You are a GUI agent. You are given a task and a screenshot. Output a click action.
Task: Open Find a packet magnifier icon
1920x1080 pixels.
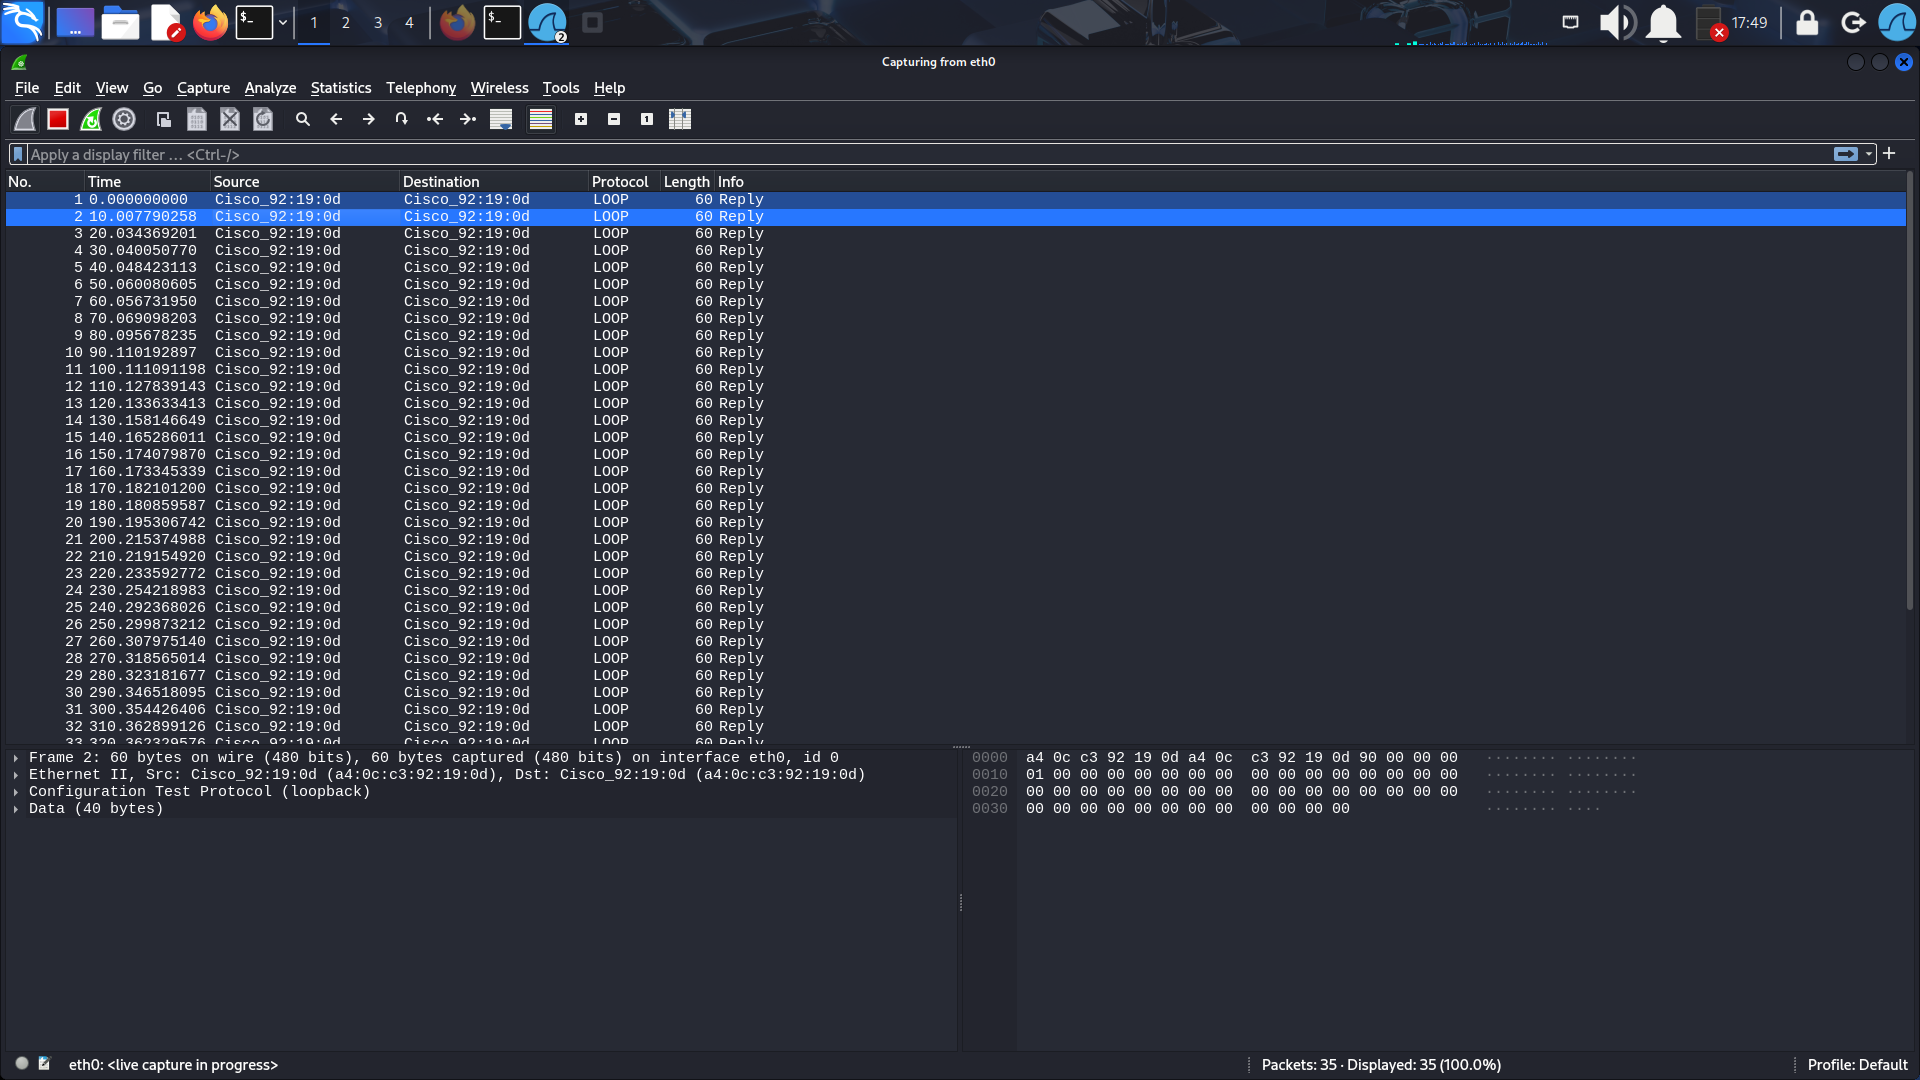(303, 119)
